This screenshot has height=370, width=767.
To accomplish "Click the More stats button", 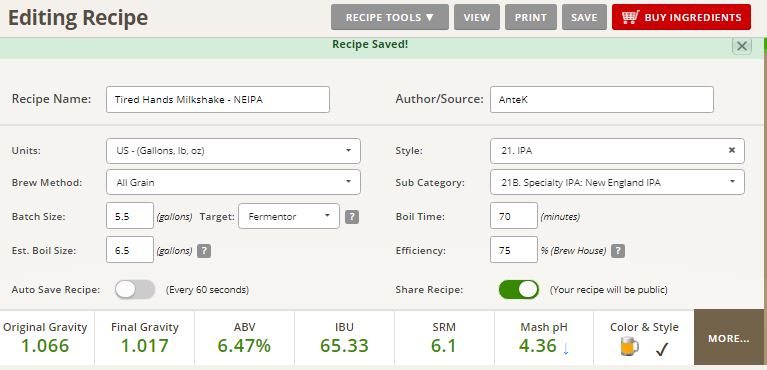I will point(729,338).
